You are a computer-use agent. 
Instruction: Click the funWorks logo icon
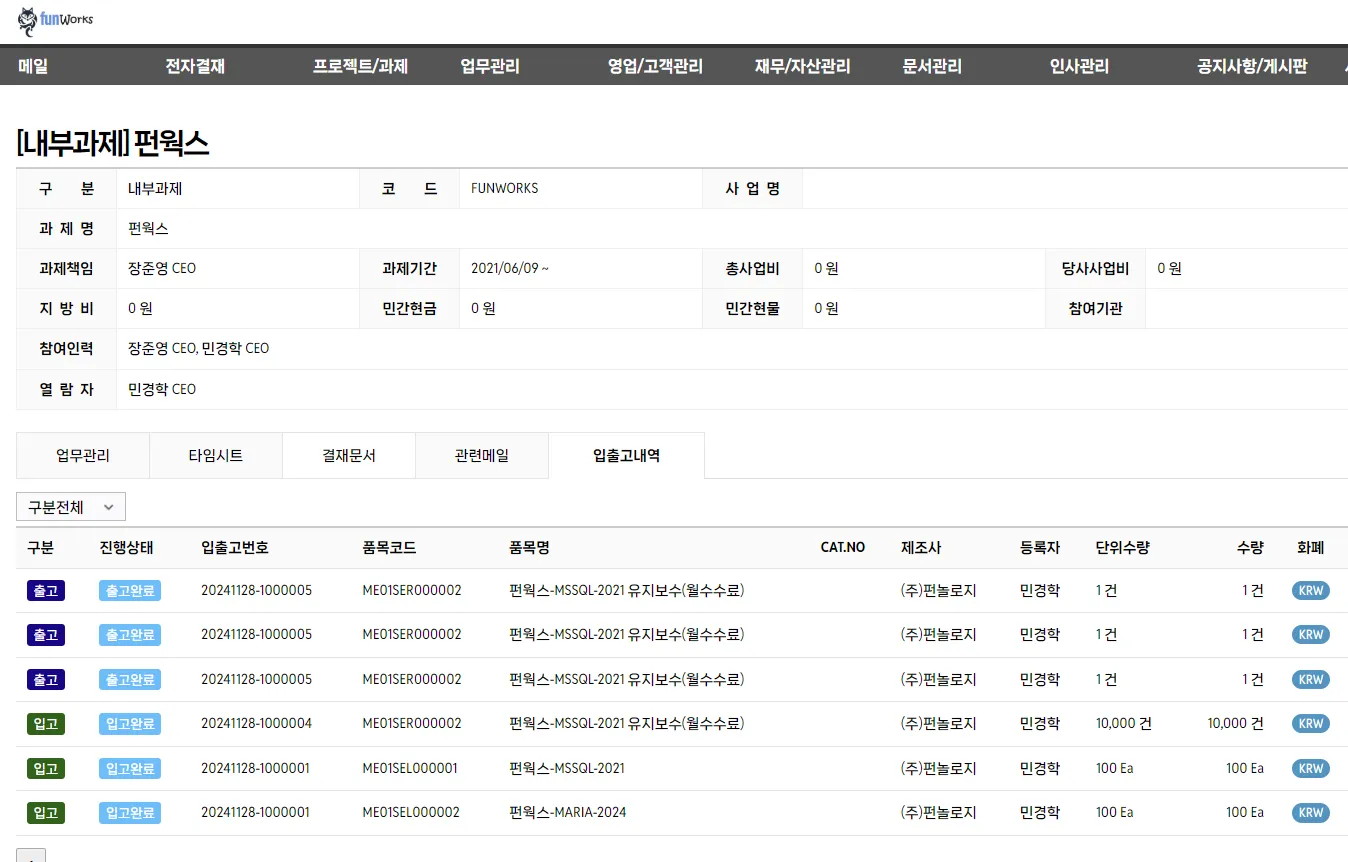(26, 20)
